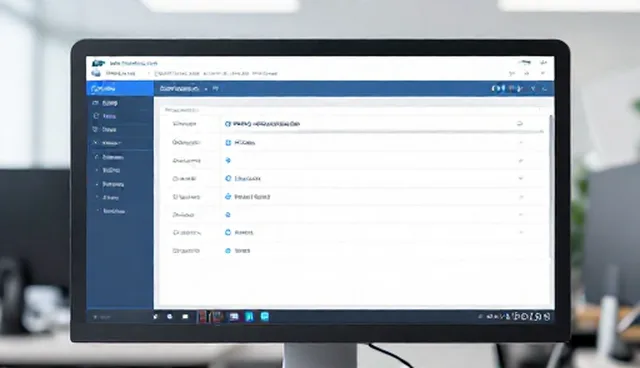The width and height of the screenshot is (640, 368).
Task: Click the app logo in the title bar
Action: (98, 63)
